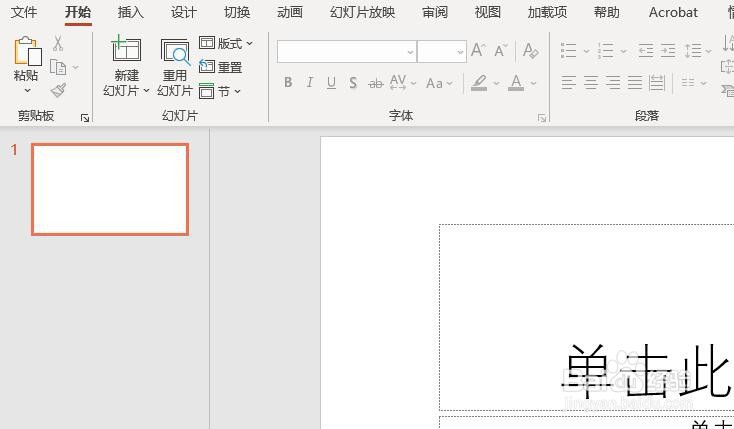Open the add or remove columns menu
Viewport: 734px width, 429px height.
point(694,83)
